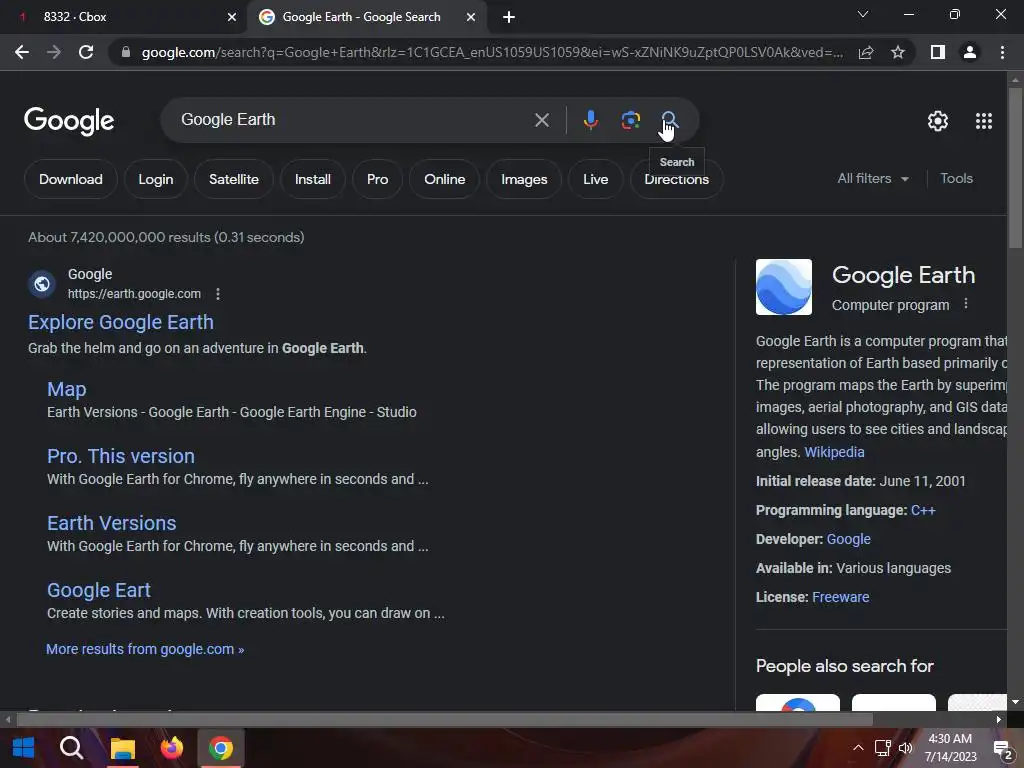Select the Pro filter chip
The width and height of the screenshot is (1024, 768).
pos(377,179)
